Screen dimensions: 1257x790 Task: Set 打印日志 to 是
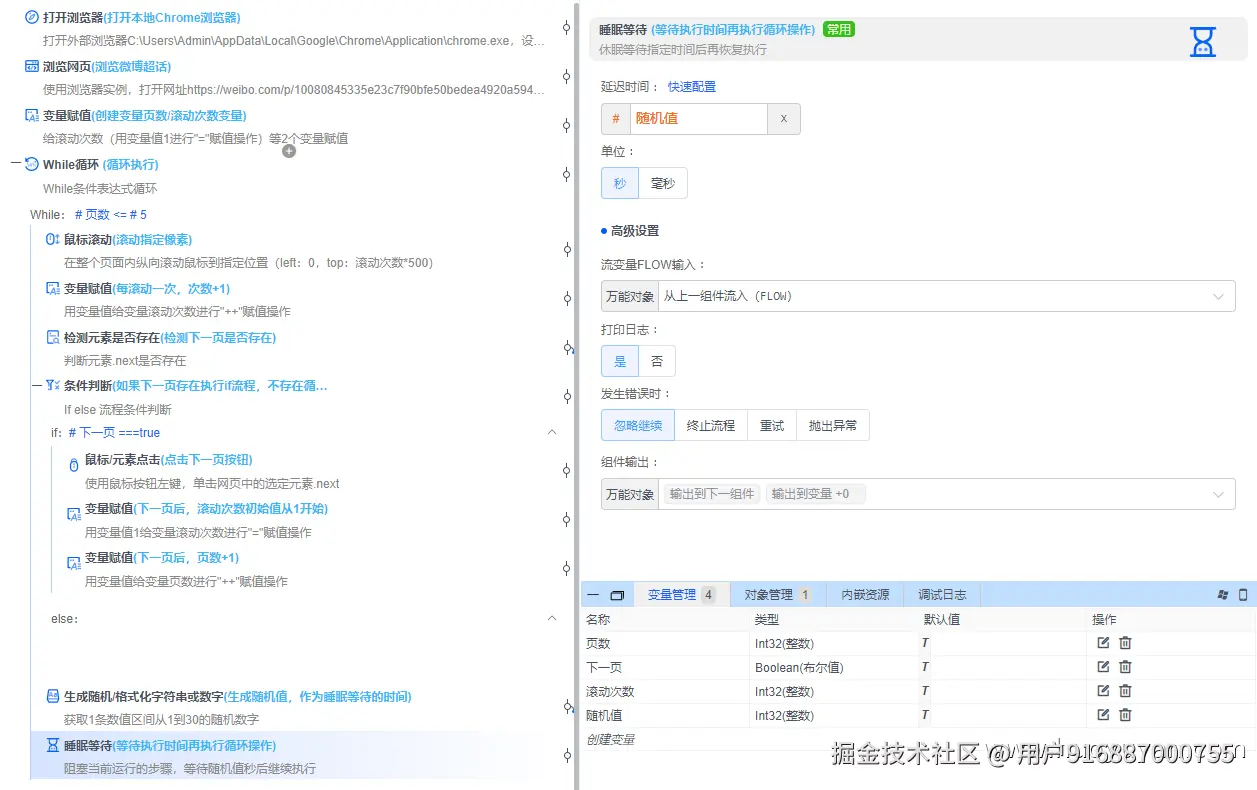click(x=620, y=361)
